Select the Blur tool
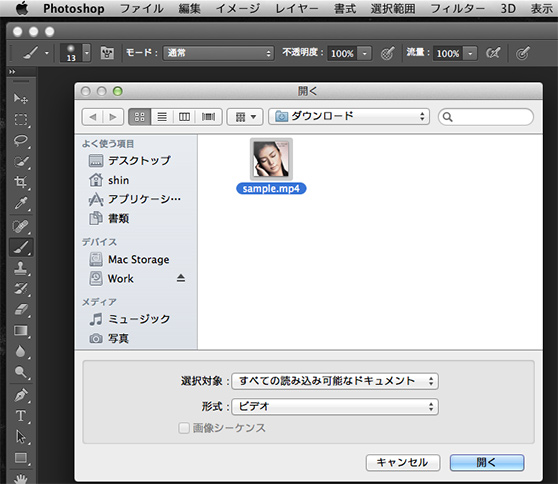The image size is (558, 484). click(x=21, y=351)
